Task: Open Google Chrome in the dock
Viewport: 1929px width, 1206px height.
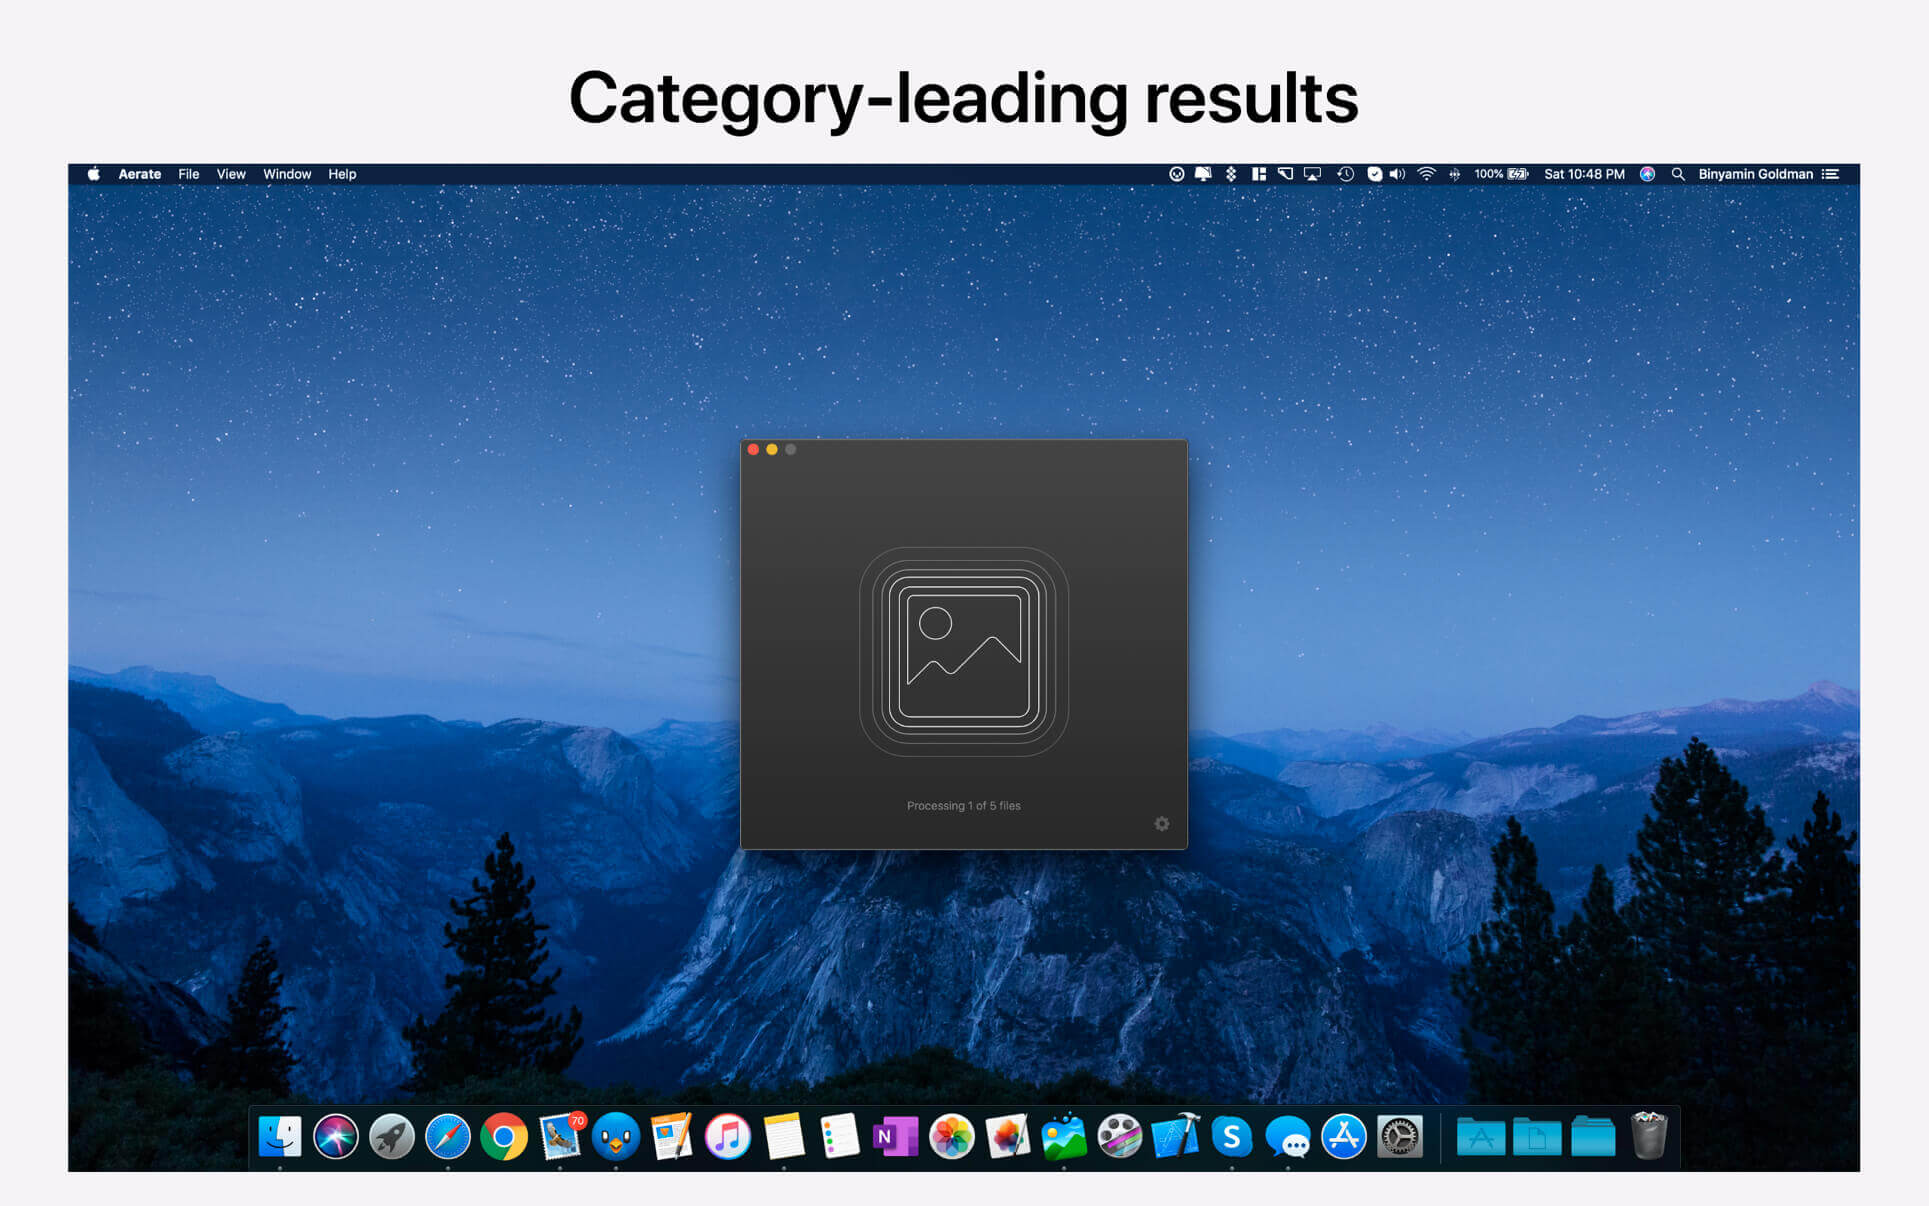Action: pos(504,1137)
